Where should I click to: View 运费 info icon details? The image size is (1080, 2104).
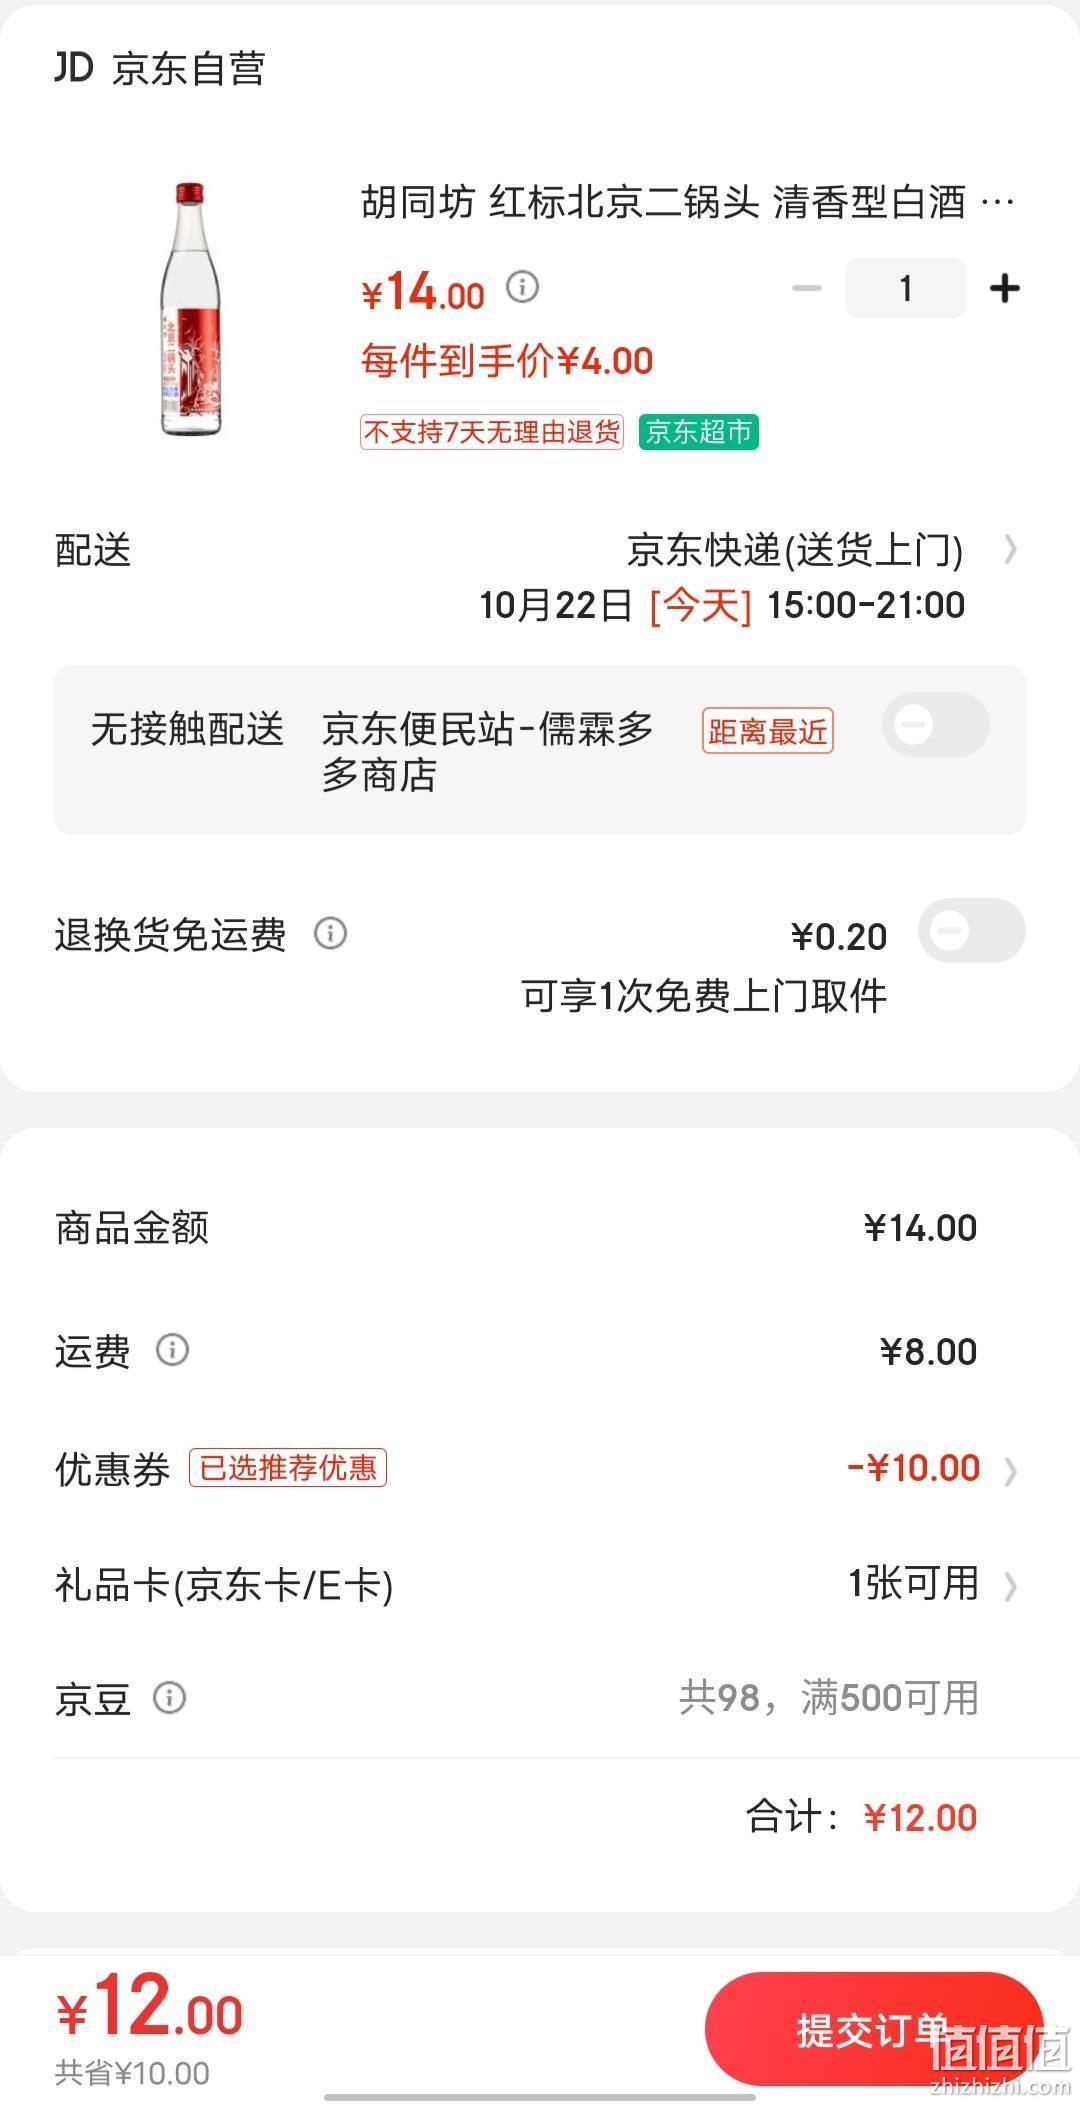(172, 1350)
